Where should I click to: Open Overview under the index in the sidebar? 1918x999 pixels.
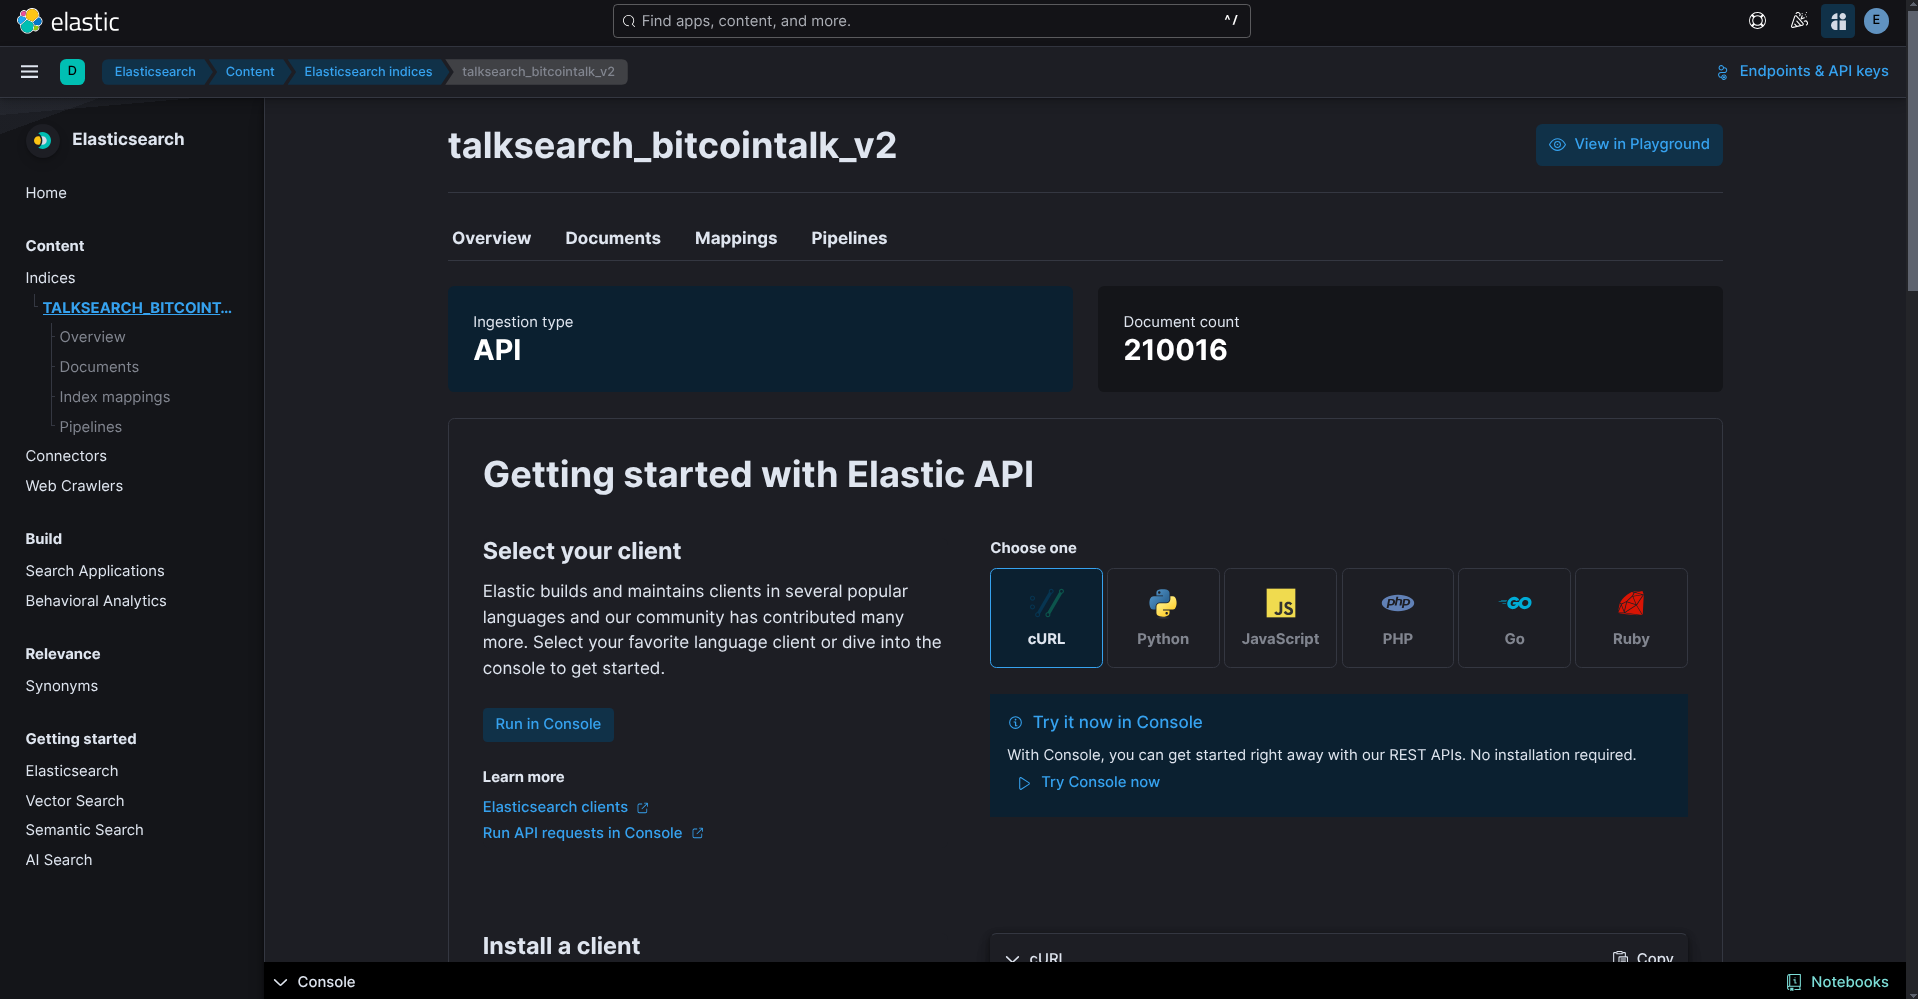point(92,337)
